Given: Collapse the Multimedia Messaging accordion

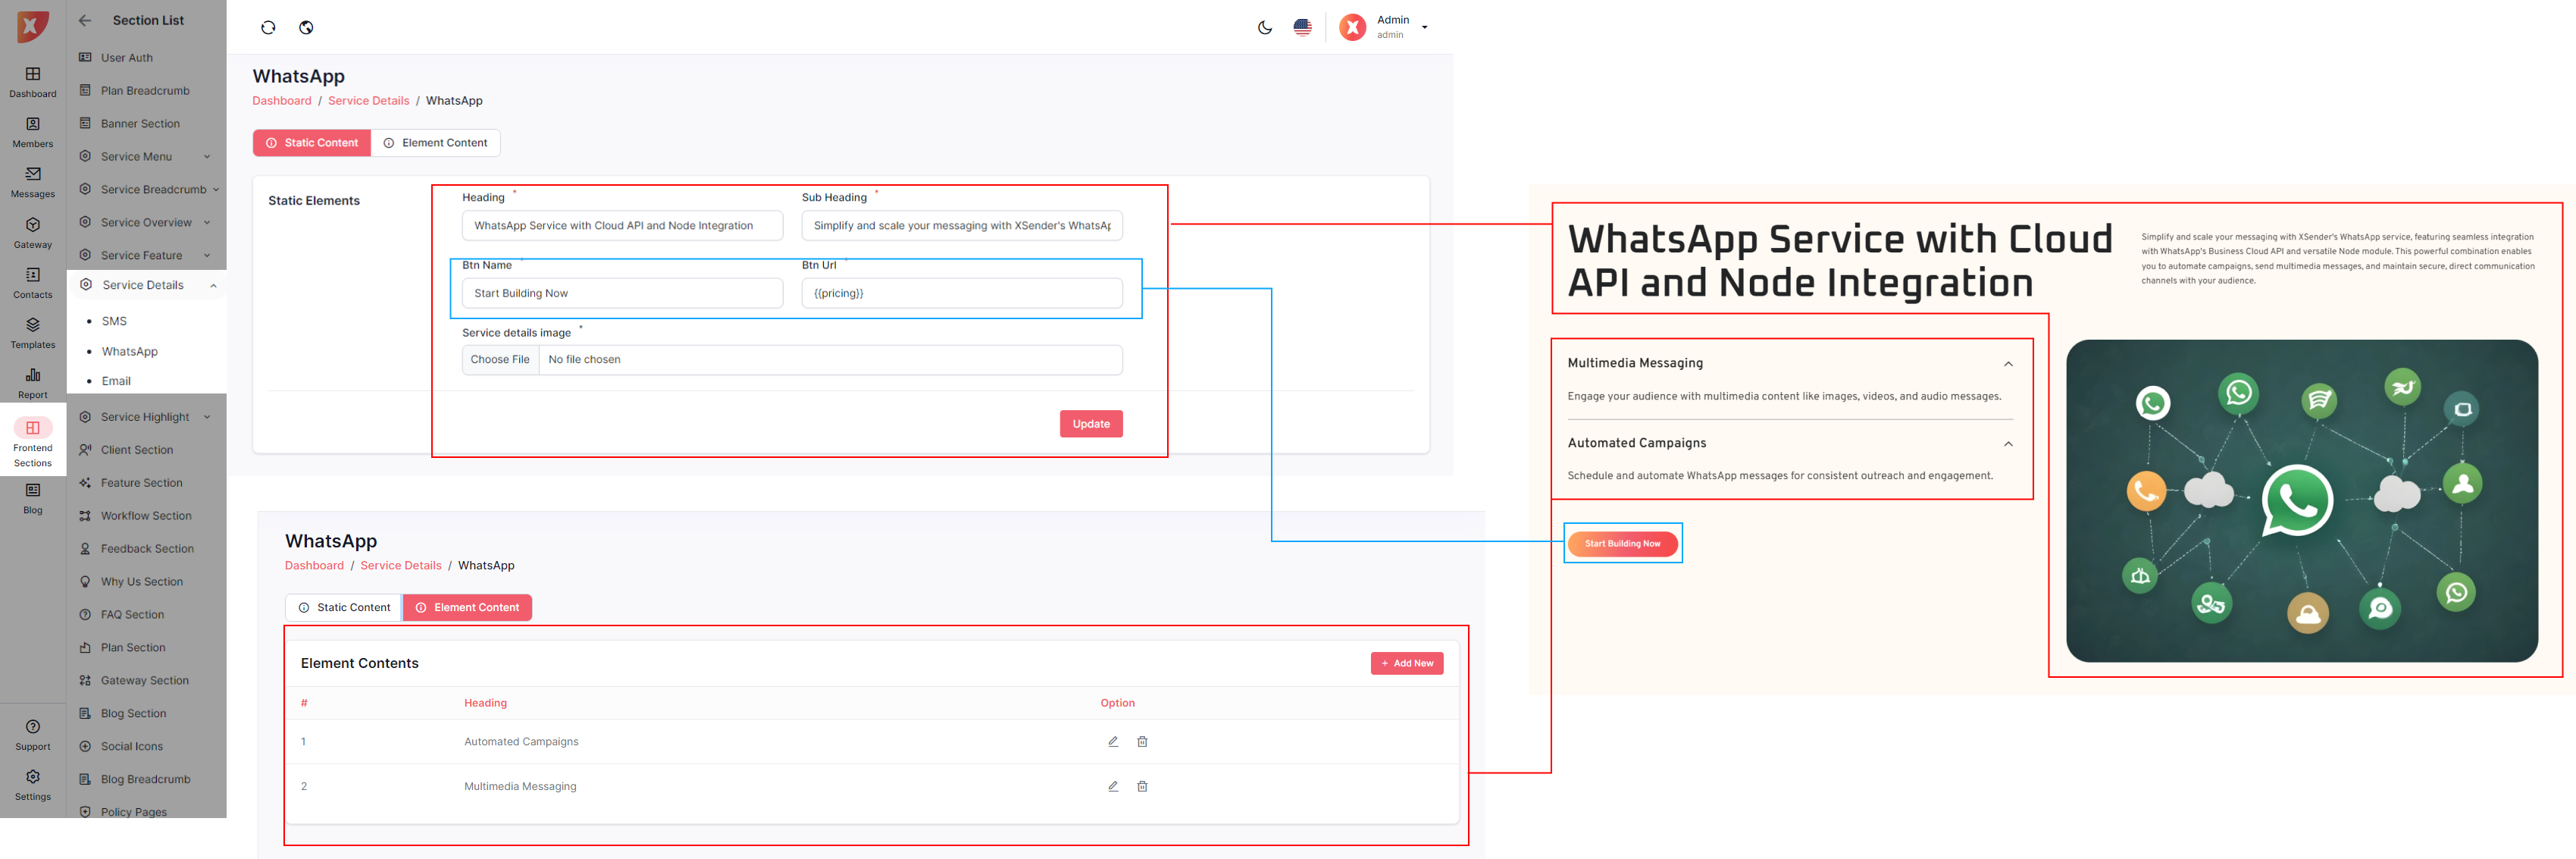Looking at the screenshot, I should [x=2008, y=364].
